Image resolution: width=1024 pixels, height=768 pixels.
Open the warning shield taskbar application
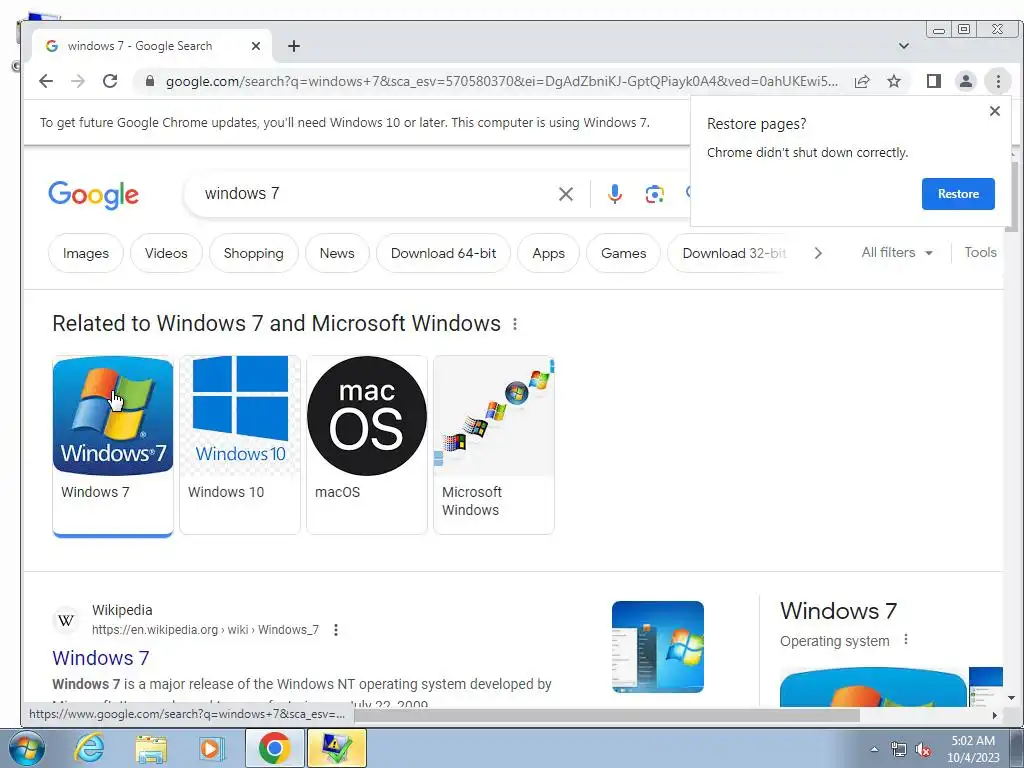337,748
